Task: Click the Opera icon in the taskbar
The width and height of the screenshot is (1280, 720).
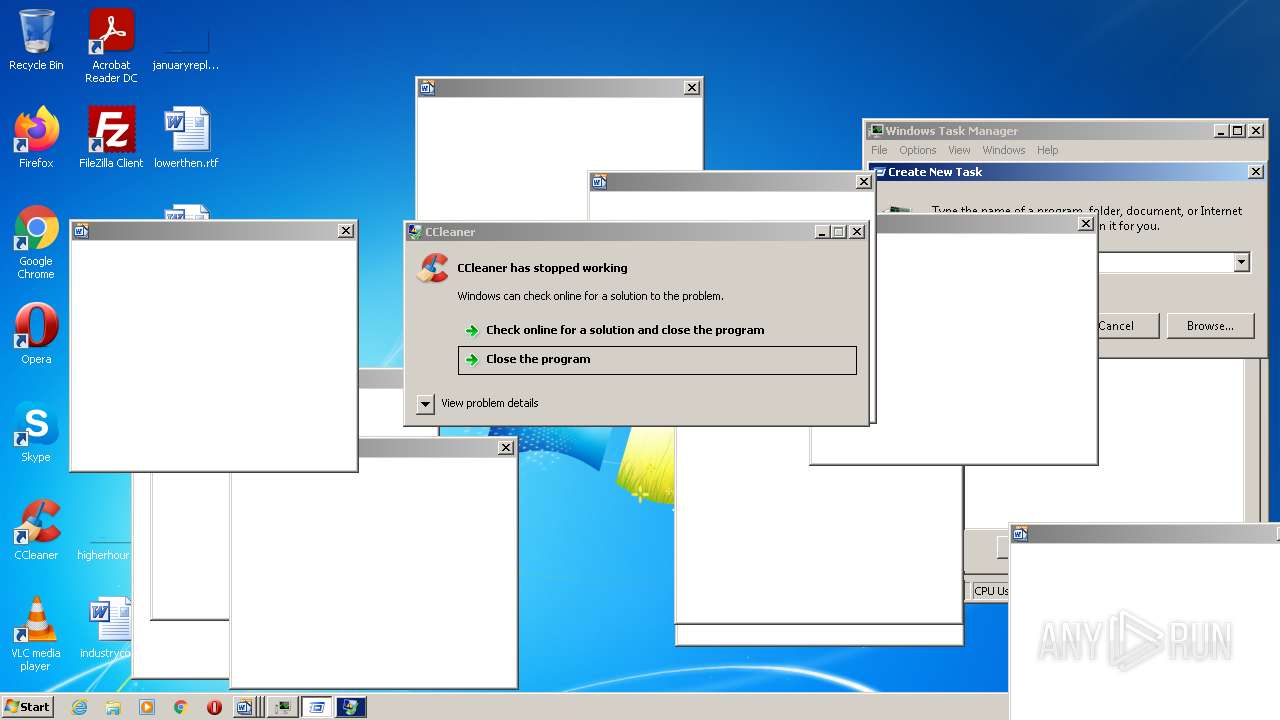Action: pos(214,707)
